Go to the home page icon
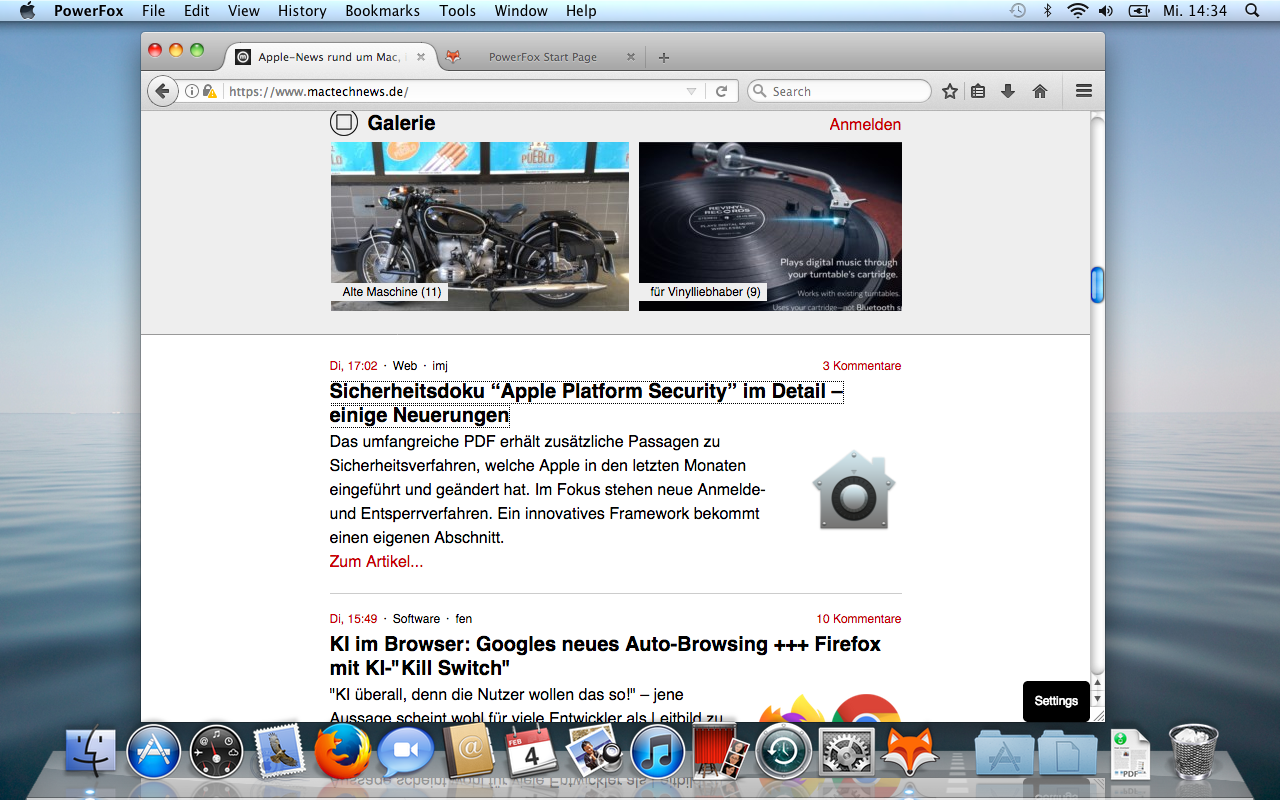Image resolution: width=1280 pixels, height=800 pixels. pyautogui.click(x=1040, y=91)
